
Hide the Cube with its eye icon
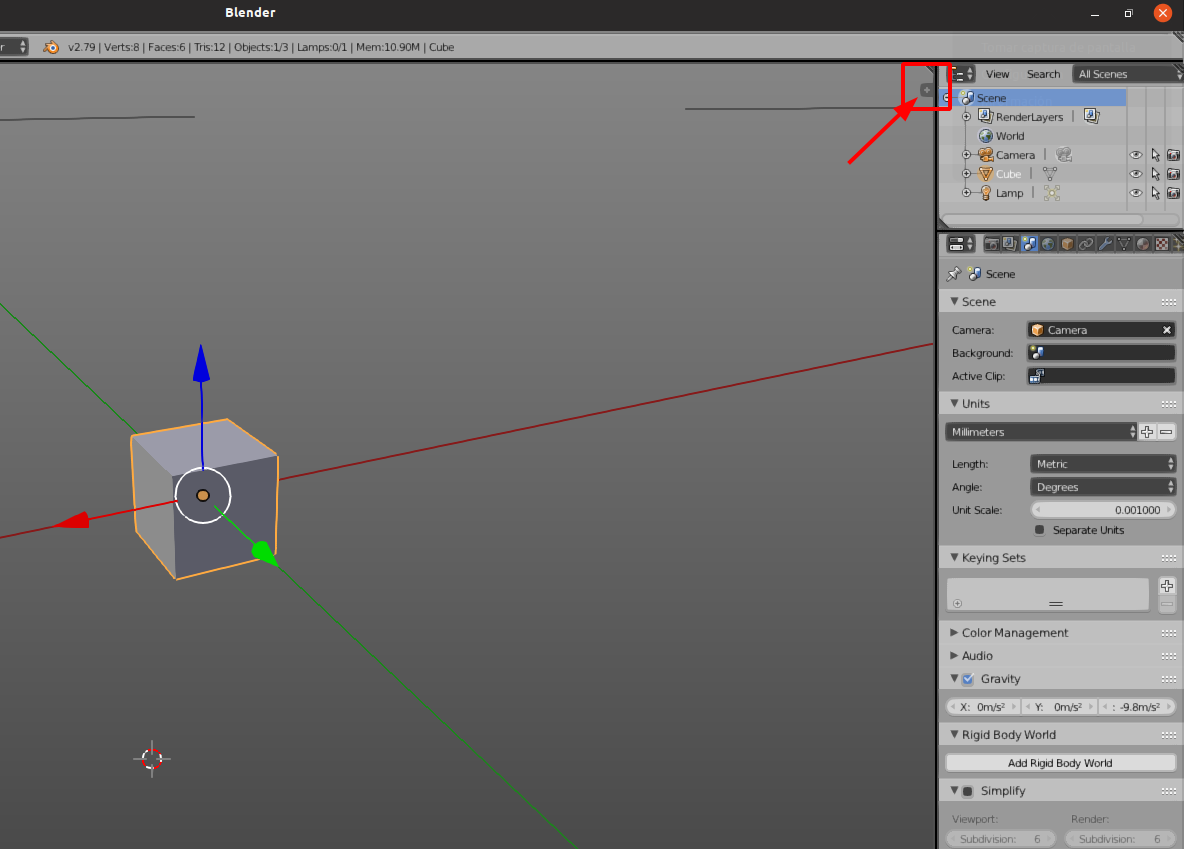[1136, 174]
